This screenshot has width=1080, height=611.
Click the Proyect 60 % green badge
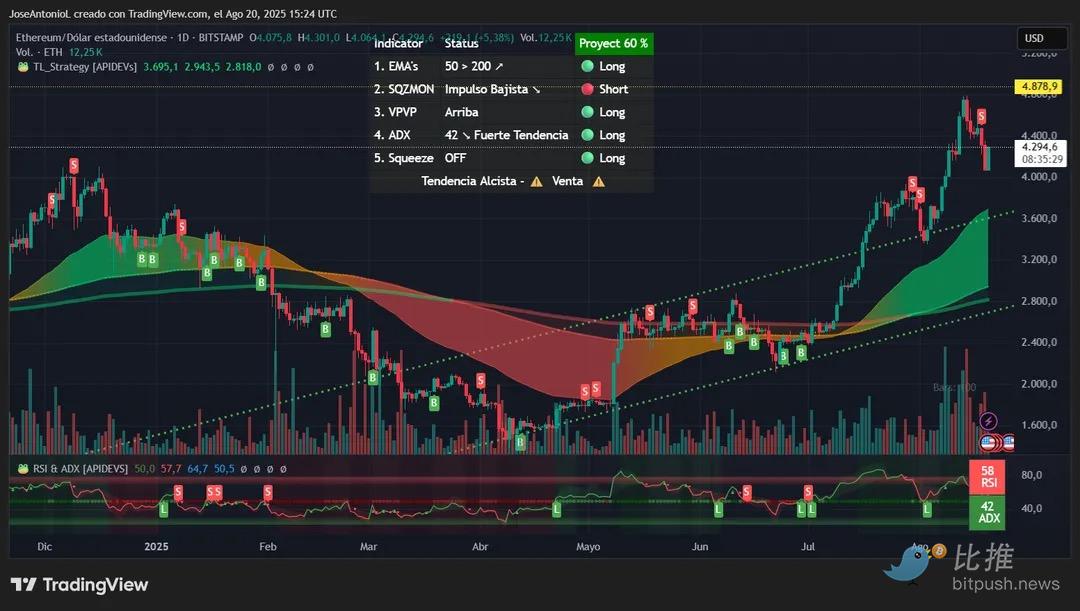(x=613, y=44)
